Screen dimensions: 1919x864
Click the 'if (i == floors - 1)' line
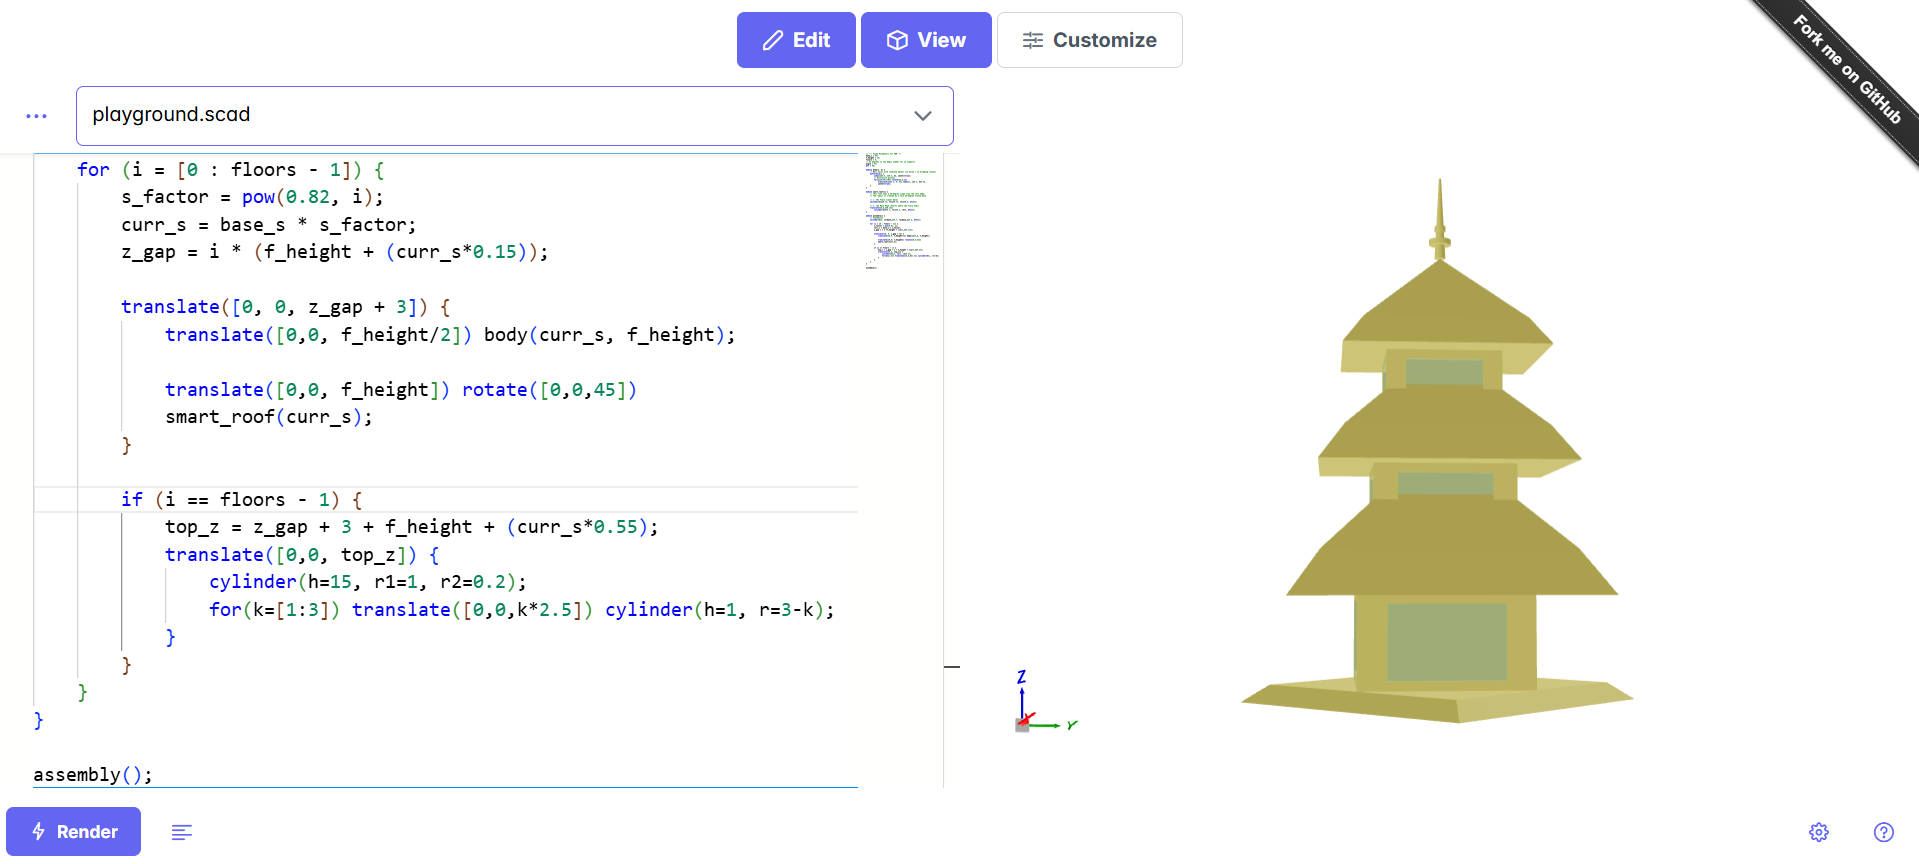click(242, 499)
